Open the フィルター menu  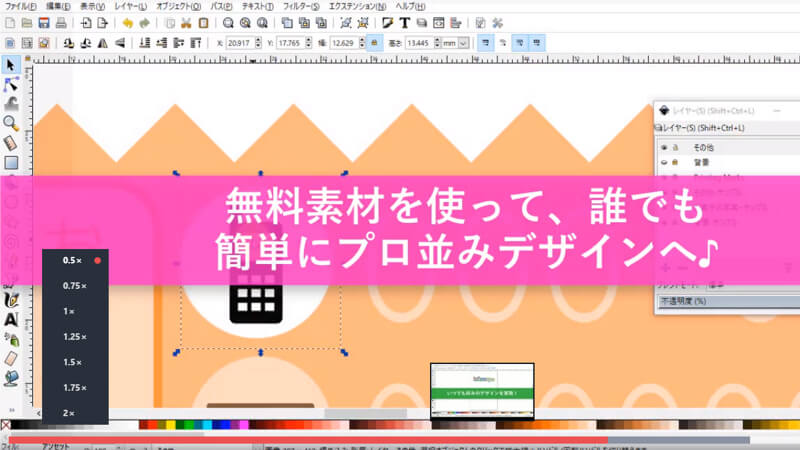pyautogui.click(x=301, y=6)
